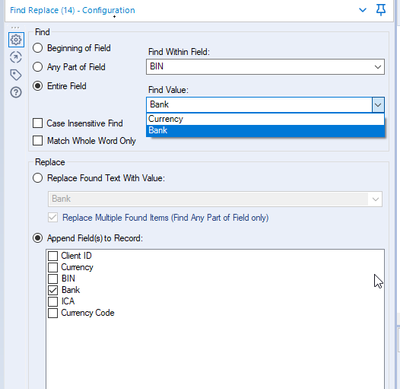This screenshot has width=400, height=389.
Task: Pin the Configuration window with pushpin icon
Action: click(381, 10)
